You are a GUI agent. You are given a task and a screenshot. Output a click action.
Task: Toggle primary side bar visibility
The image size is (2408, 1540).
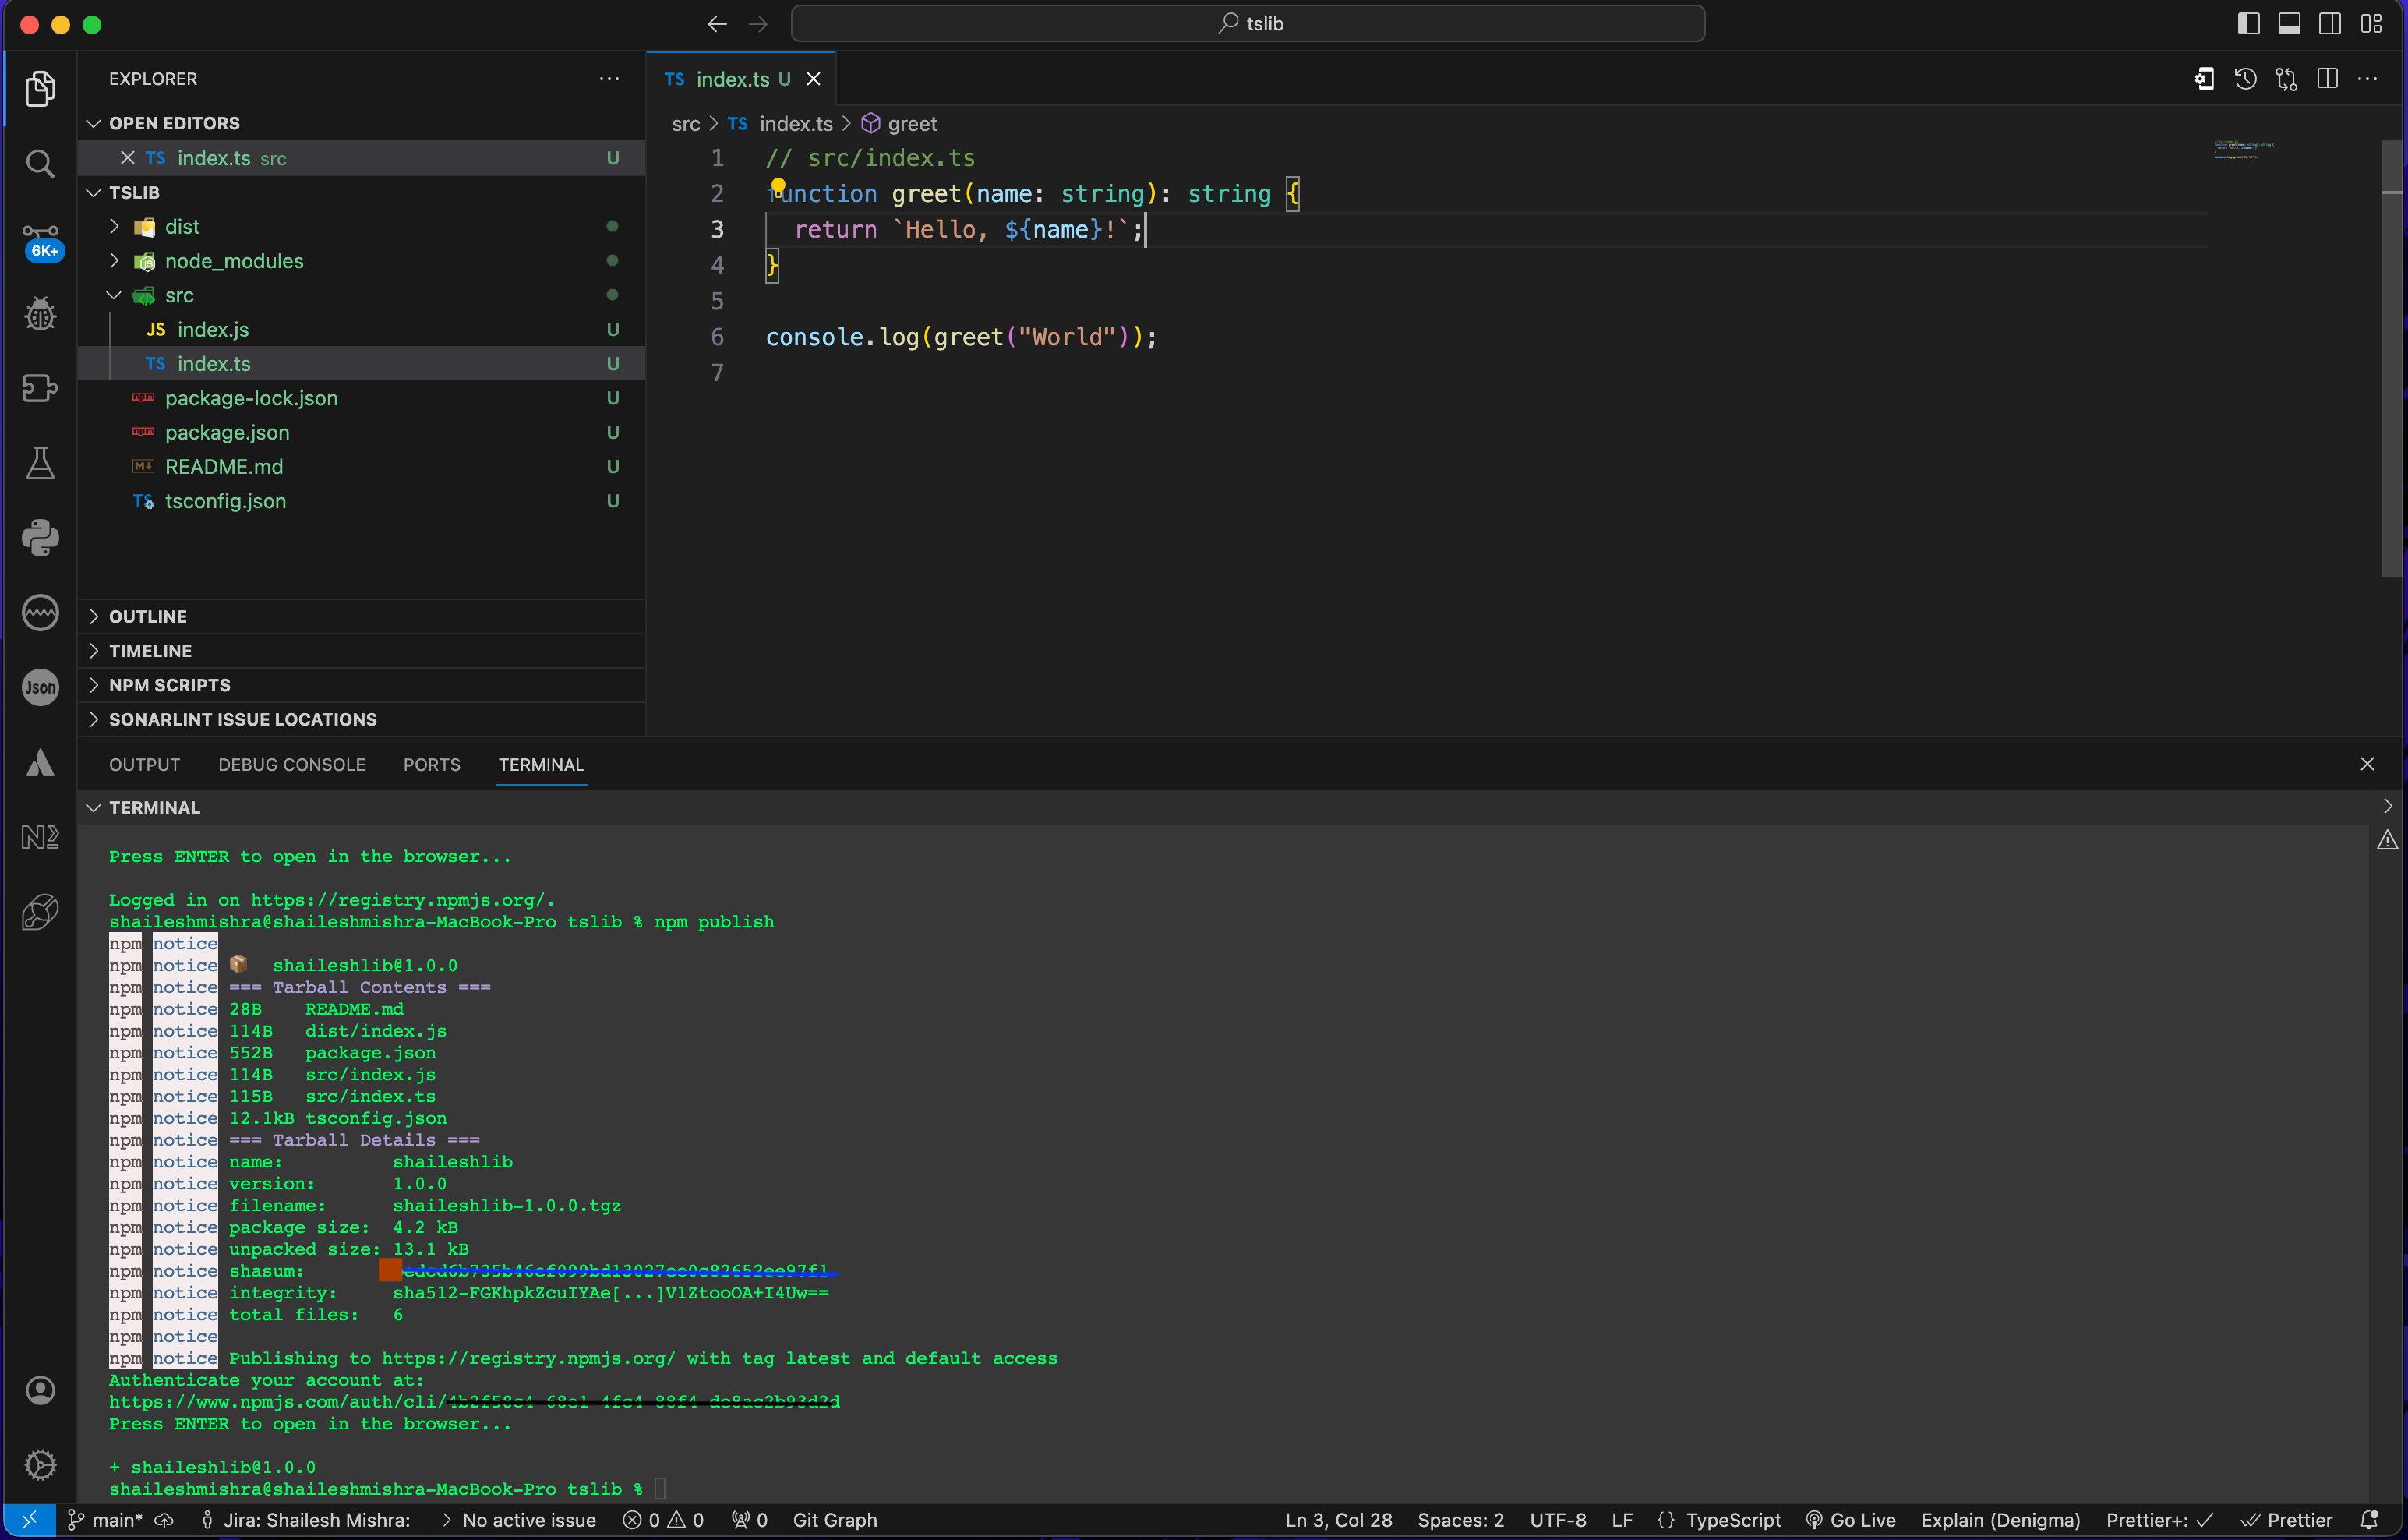2248,24
